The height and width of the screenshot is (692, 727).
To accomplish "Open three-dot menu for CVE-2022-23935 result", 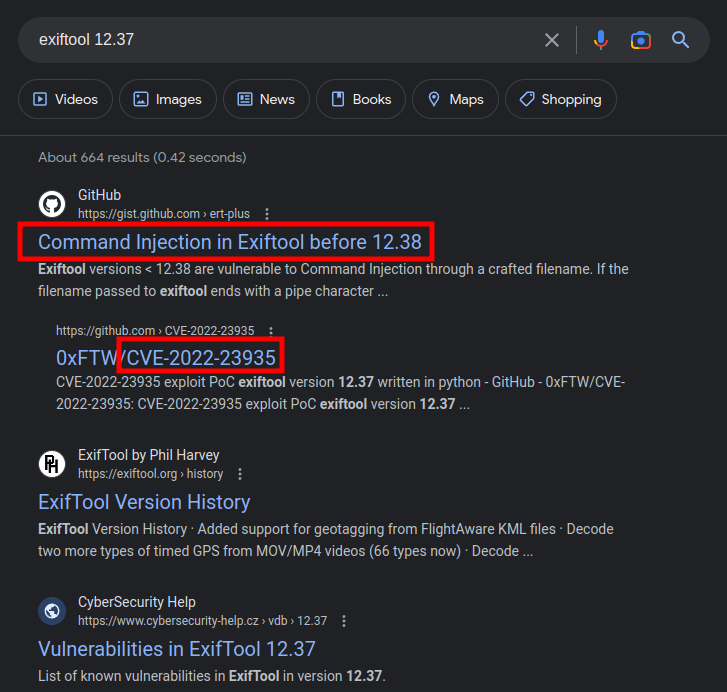I will click(271, 331).
